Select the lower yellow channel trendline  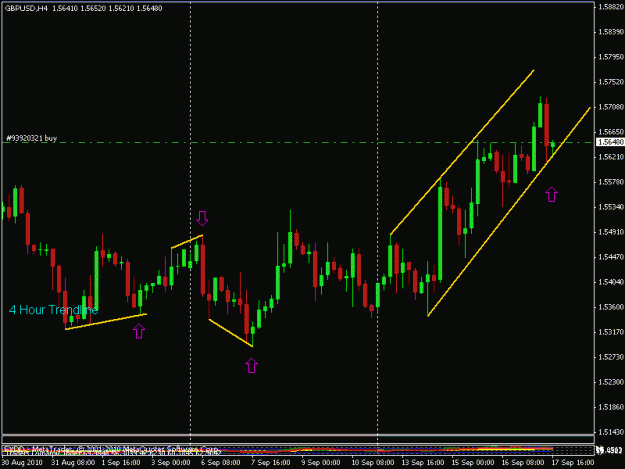[509, 212]
